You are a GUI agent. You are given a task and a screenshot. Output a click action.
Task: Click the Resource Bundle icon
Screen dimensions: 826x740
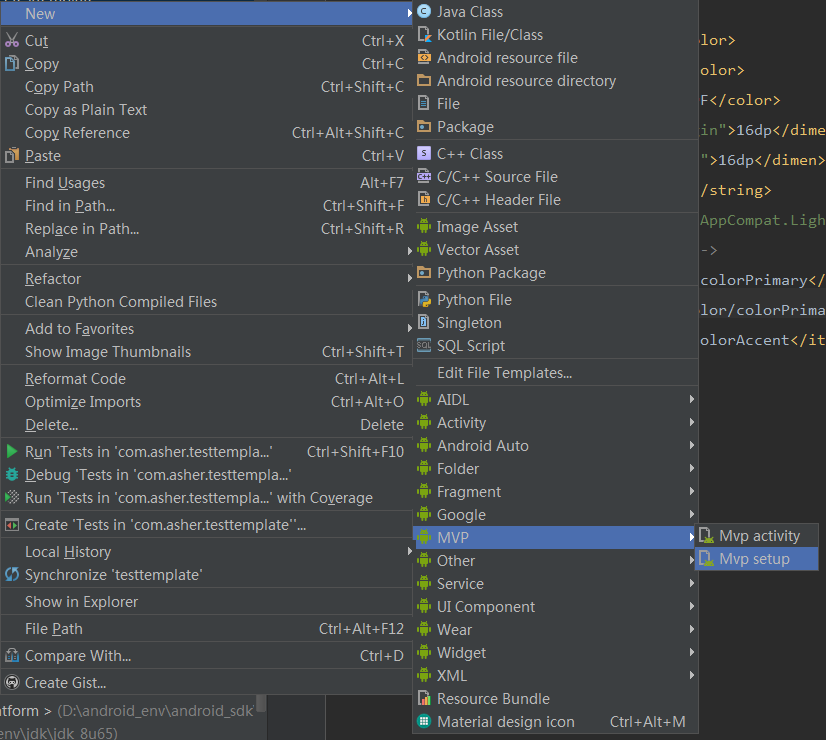(424, 698)
